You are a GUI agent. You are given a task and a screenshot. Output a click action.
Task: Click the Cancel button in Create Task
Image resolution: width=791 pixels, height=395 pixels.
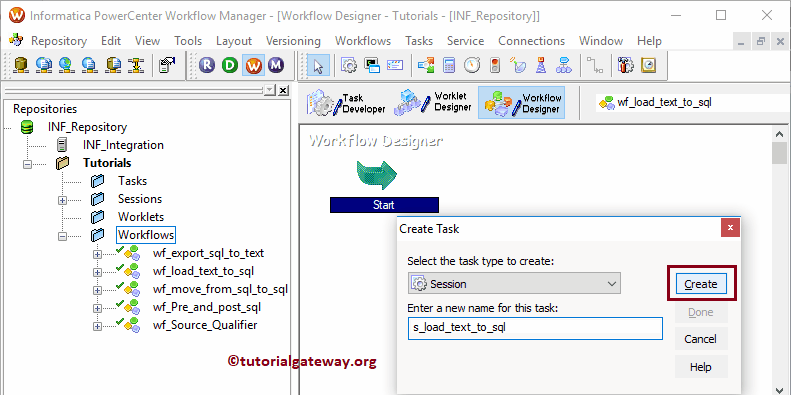[701, 339]
